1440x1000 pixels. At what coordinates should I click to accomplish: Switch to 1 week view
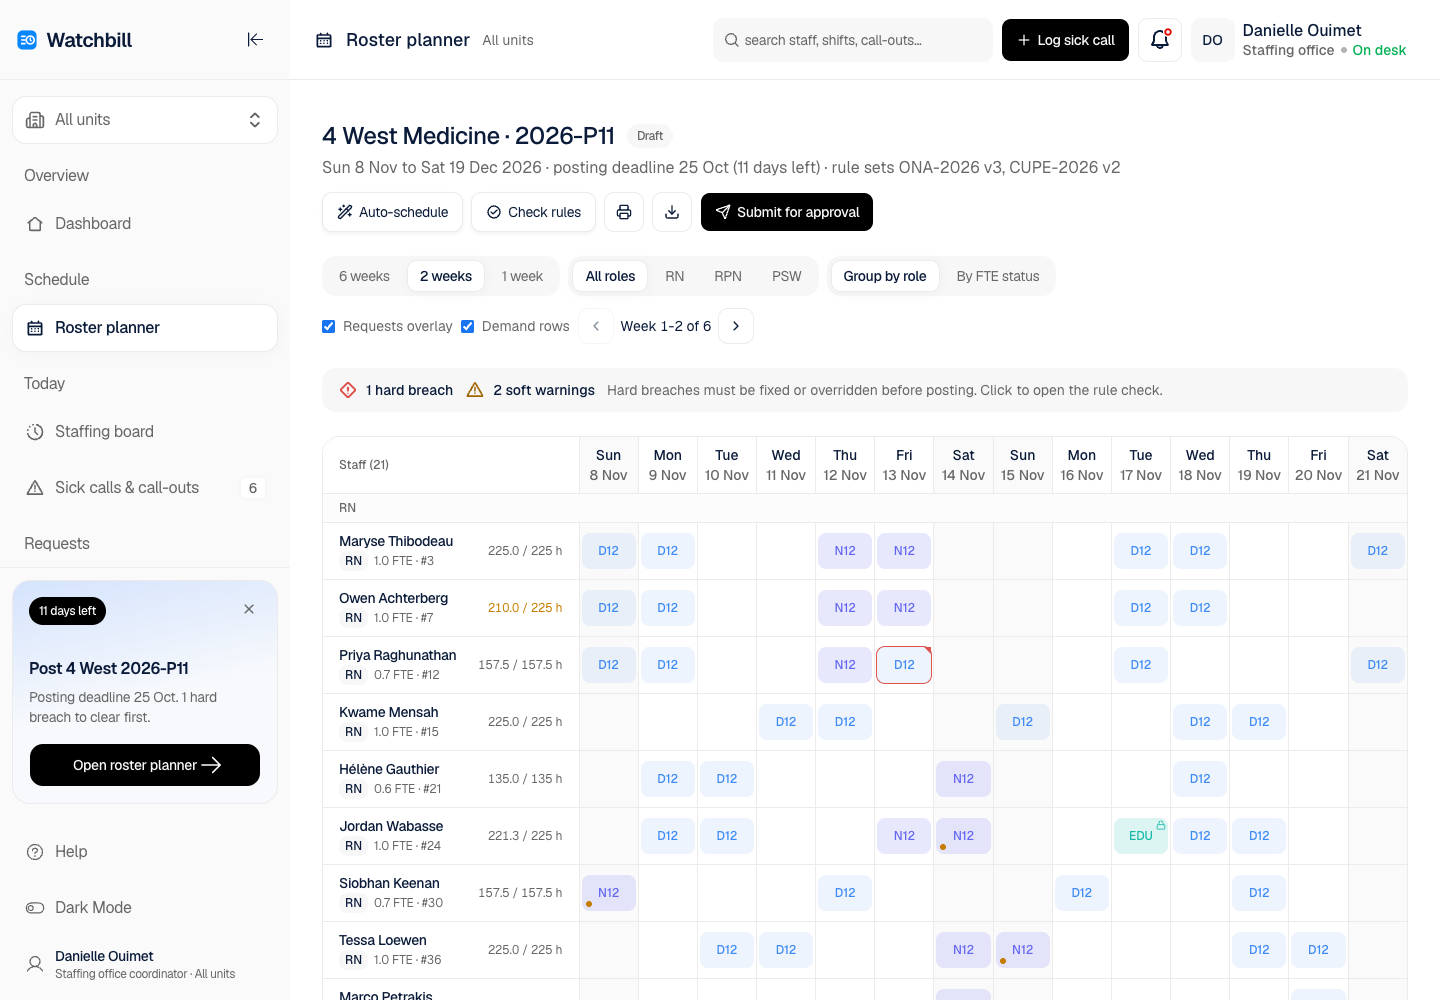point(522,276)
